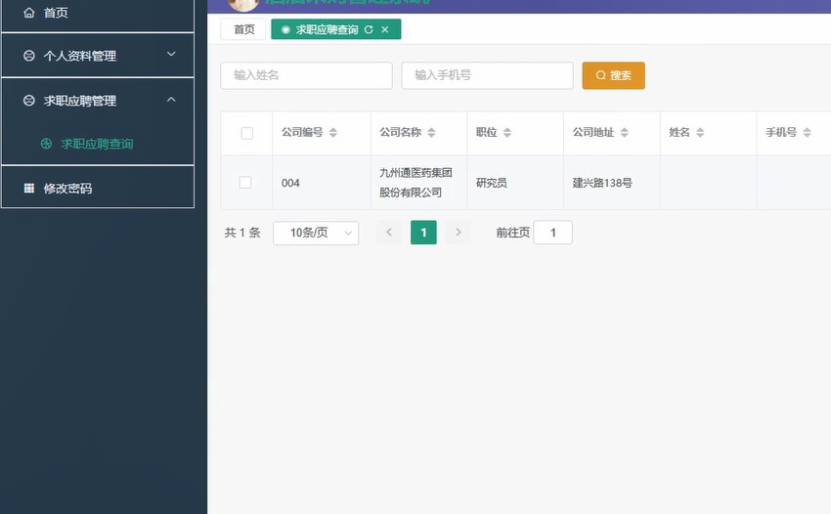The width and height of the screenshot is (831, 514).
Task: Focus the 输入姓名 input field
Action: click(306, 75)
